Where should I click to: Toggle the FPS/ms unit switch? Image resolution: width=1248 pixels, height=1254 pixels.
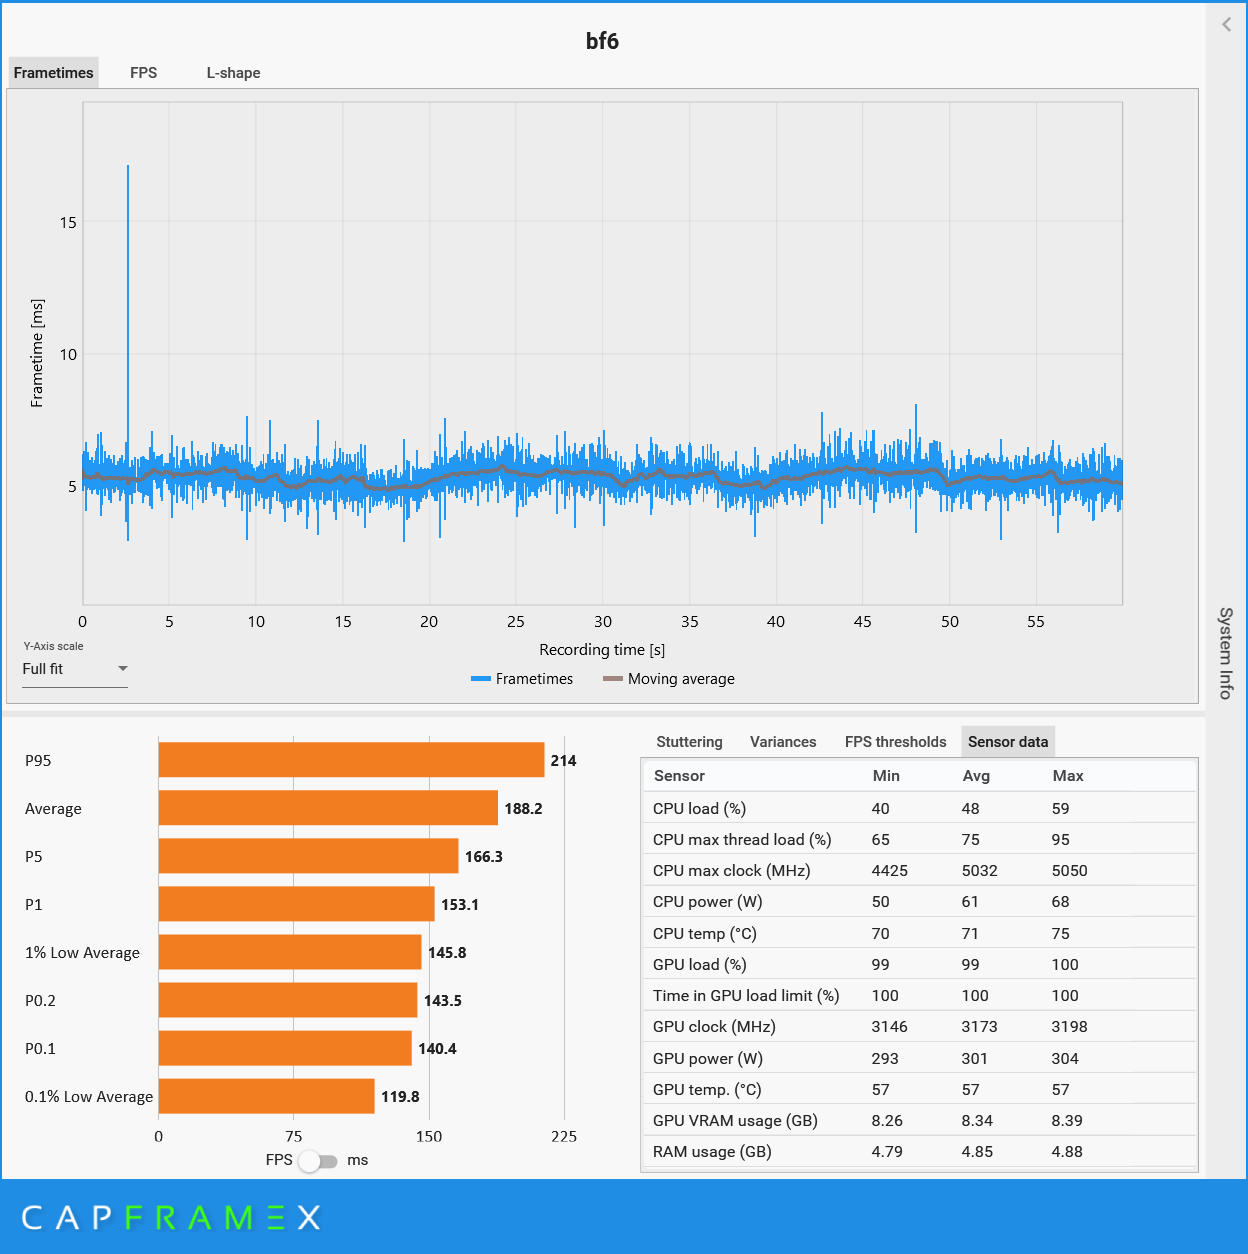click(319, 1161)
